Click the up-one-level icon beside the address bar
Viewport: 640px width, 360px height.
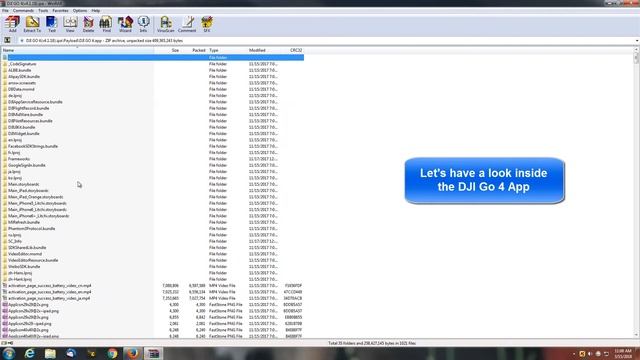point(7,40)
